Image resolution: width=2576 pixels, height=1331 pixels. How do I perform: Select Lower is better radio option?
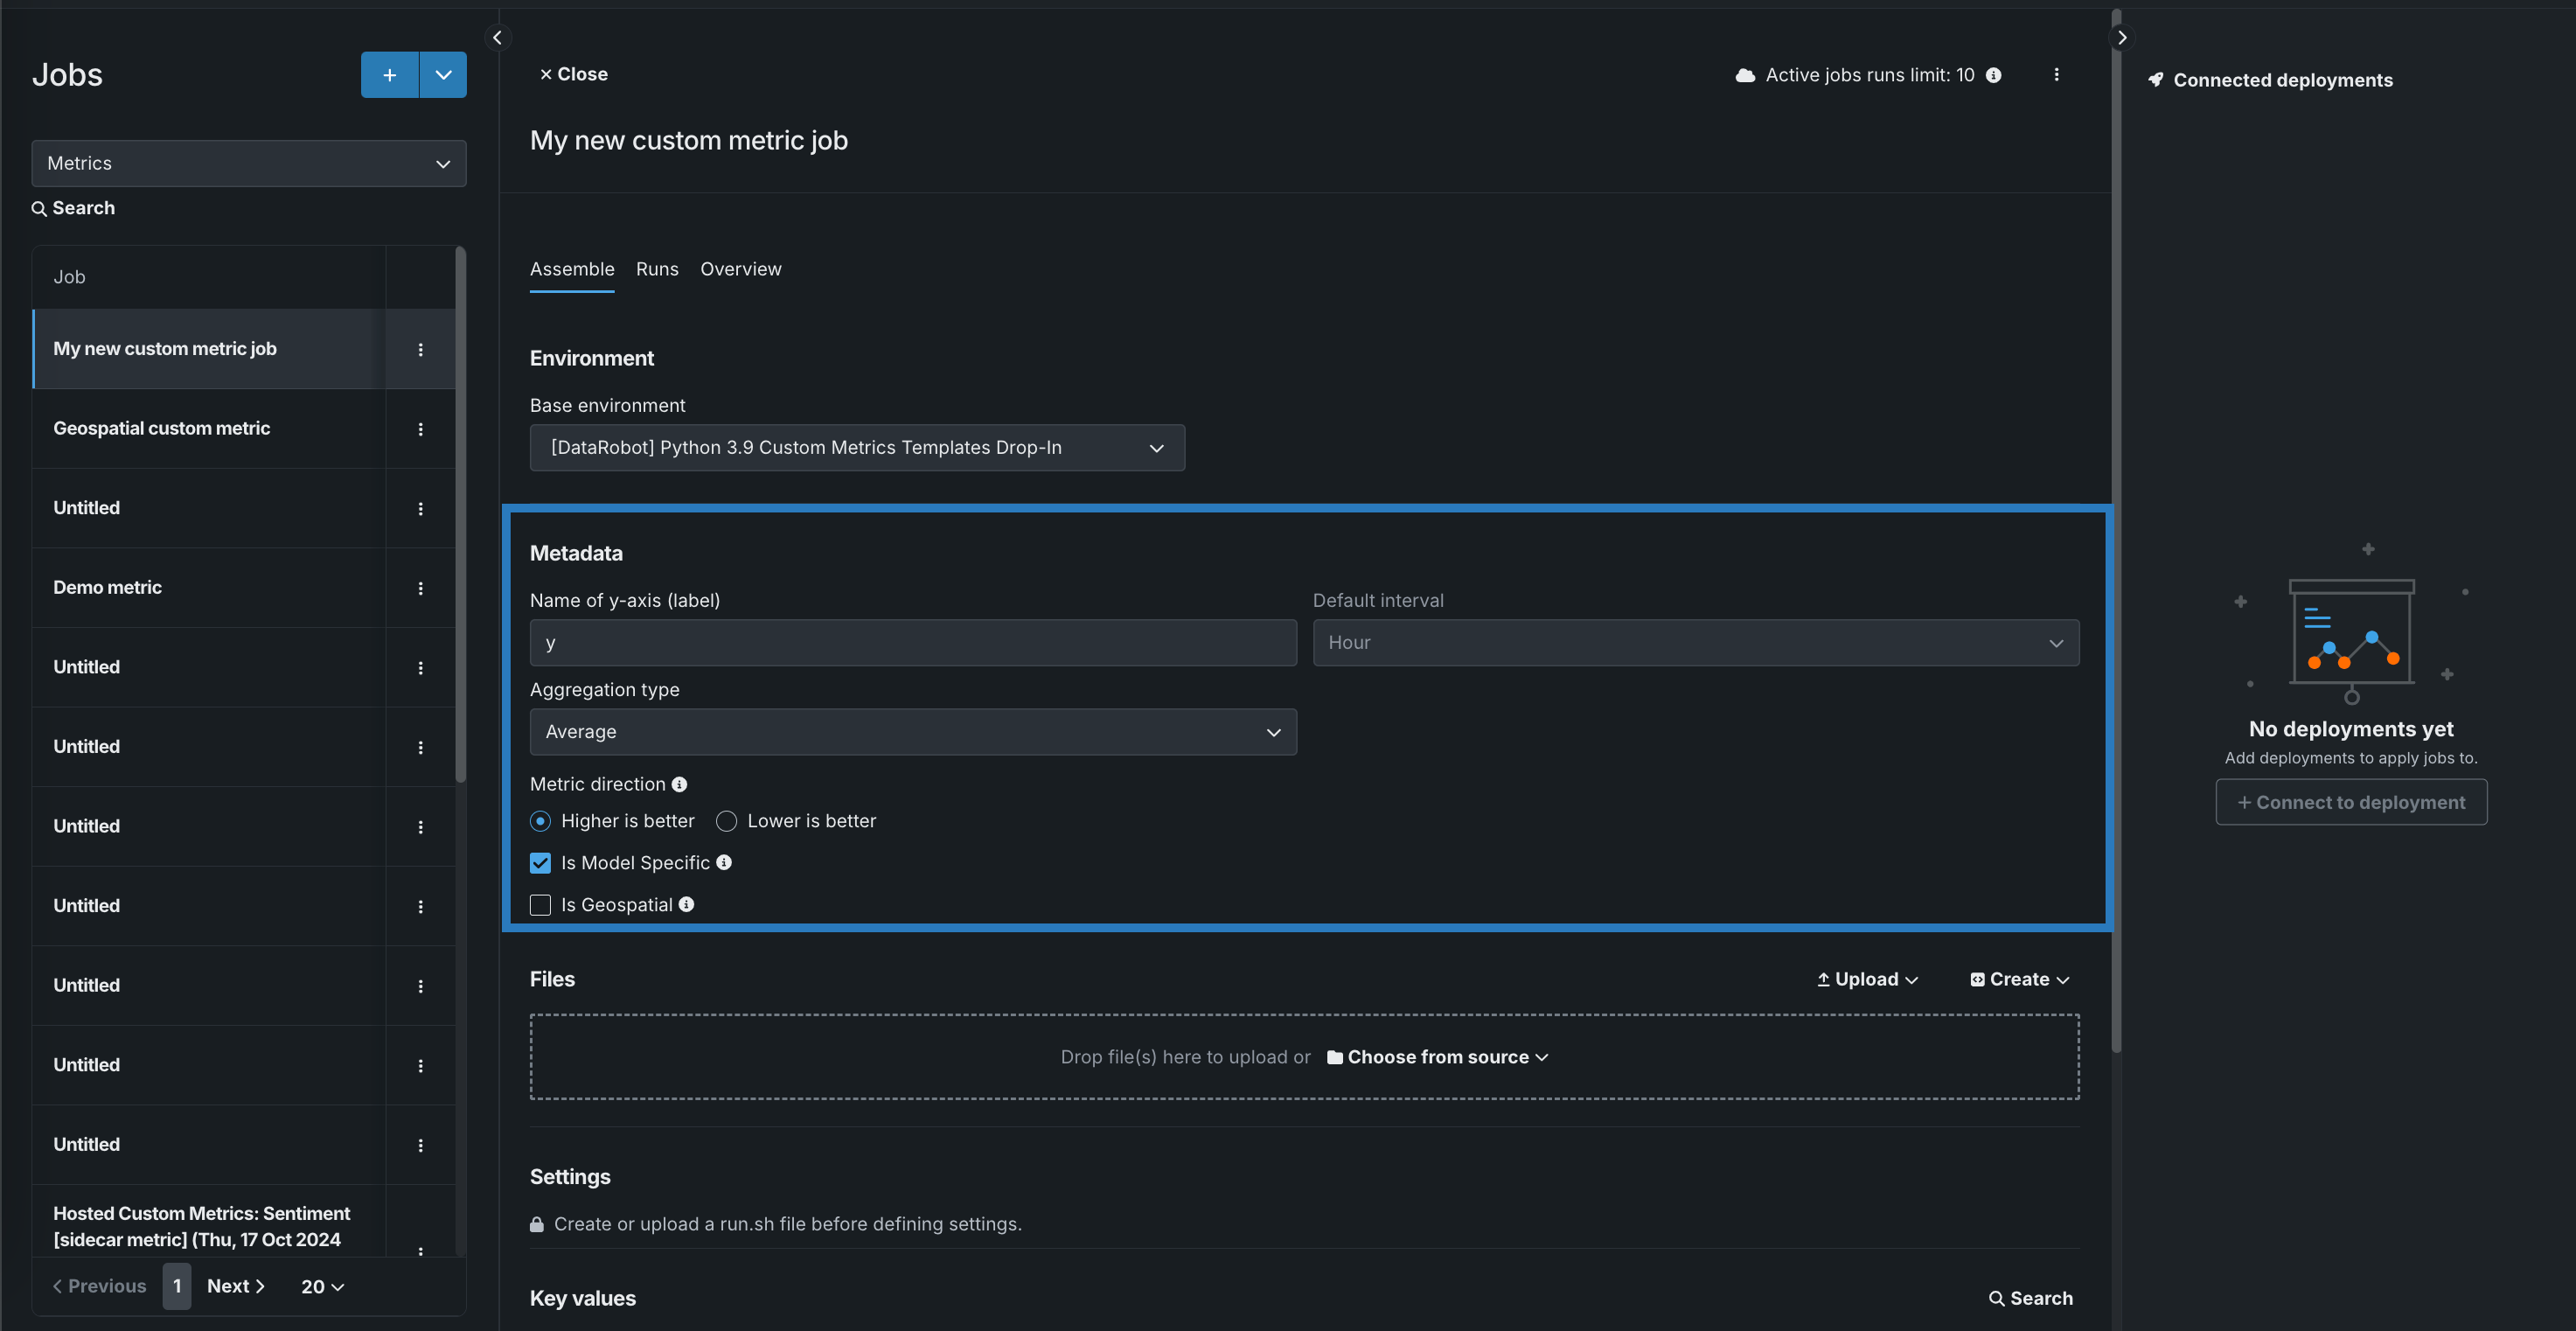pyautogui.click(x=726, y=821)
